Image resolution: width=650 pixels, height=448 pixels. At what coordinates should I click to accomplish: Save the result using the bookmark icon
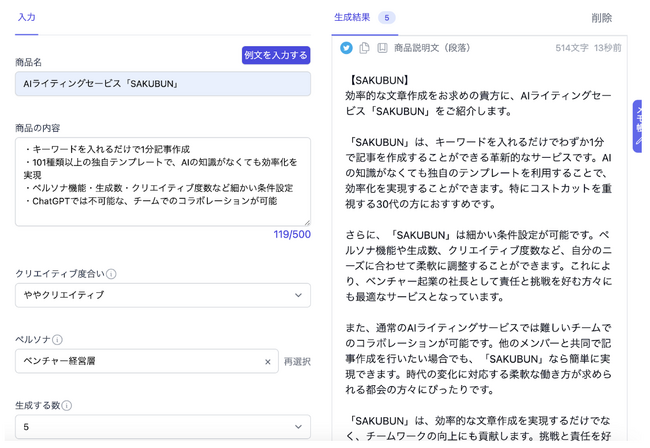pyautogui.click(x=382, y=48)
